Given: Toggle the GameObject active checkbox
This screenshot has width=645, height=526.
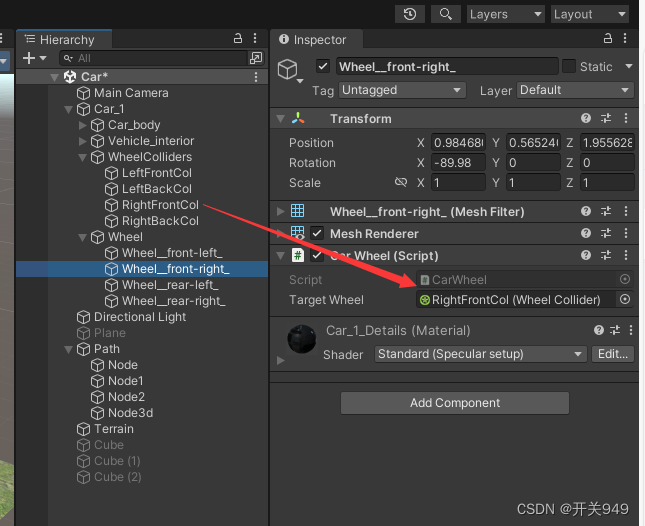Looking at the screenshot, I should (323, 67).
